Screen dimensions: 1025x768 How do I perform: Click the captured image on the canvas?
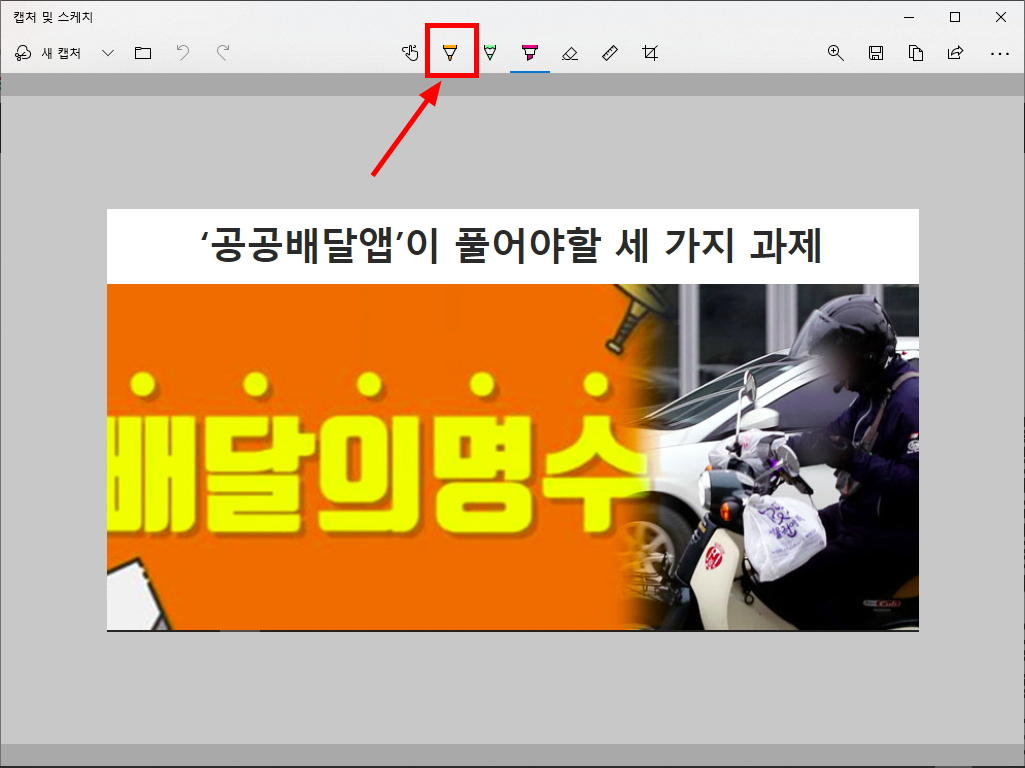click(512, 420)
